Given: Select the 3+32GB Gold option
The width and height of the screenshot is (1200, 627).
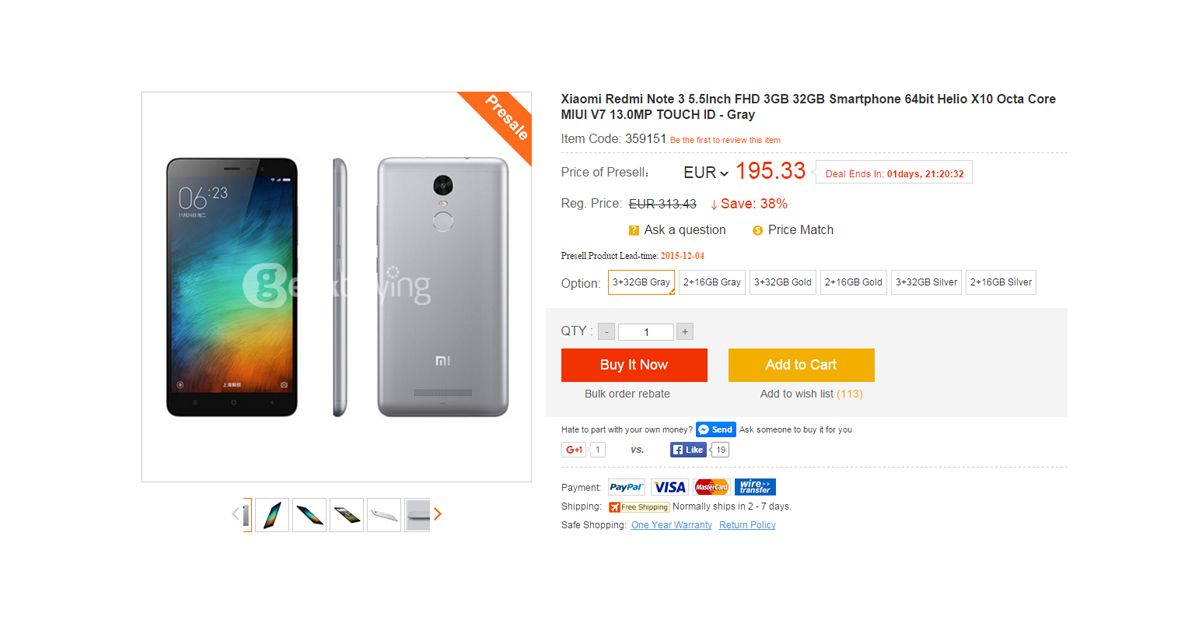Looking at the screenshot, I should pos(783,282).
